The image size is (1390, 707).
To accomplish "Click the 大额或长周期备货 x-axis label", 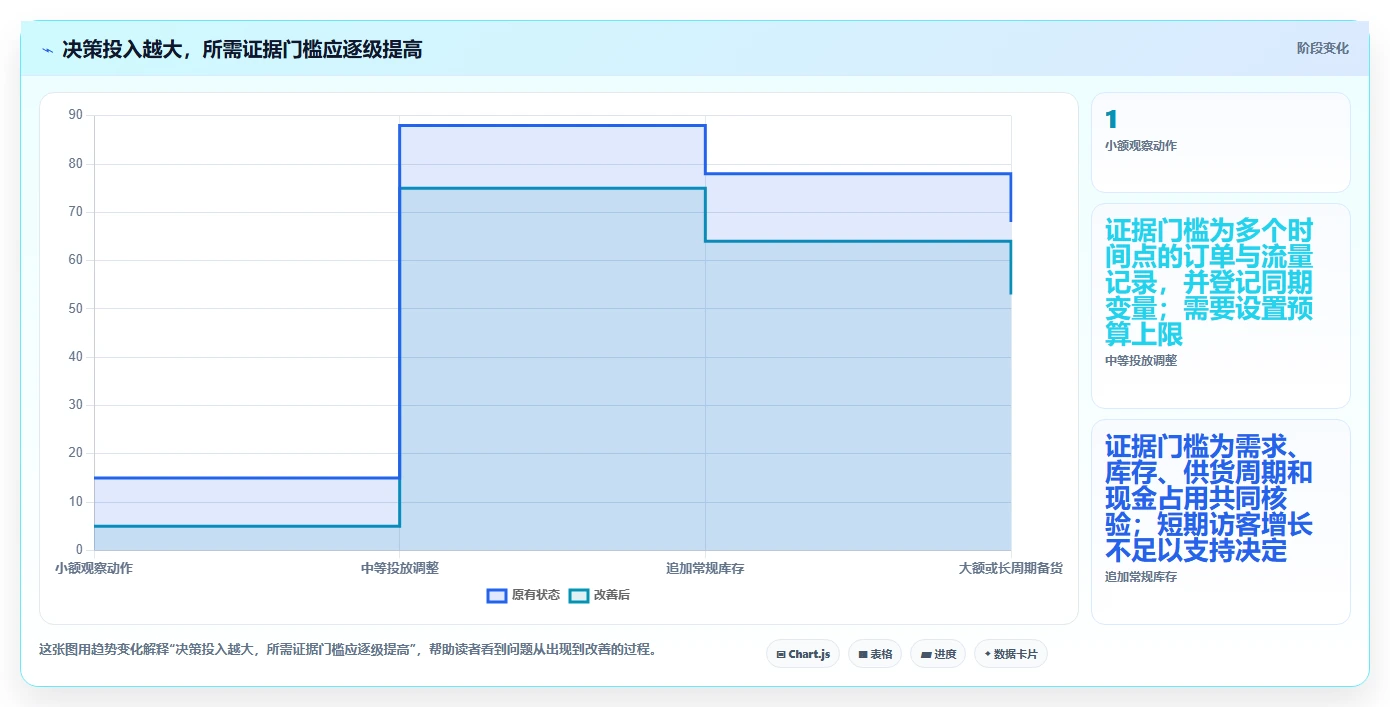I will [1010, 568].
